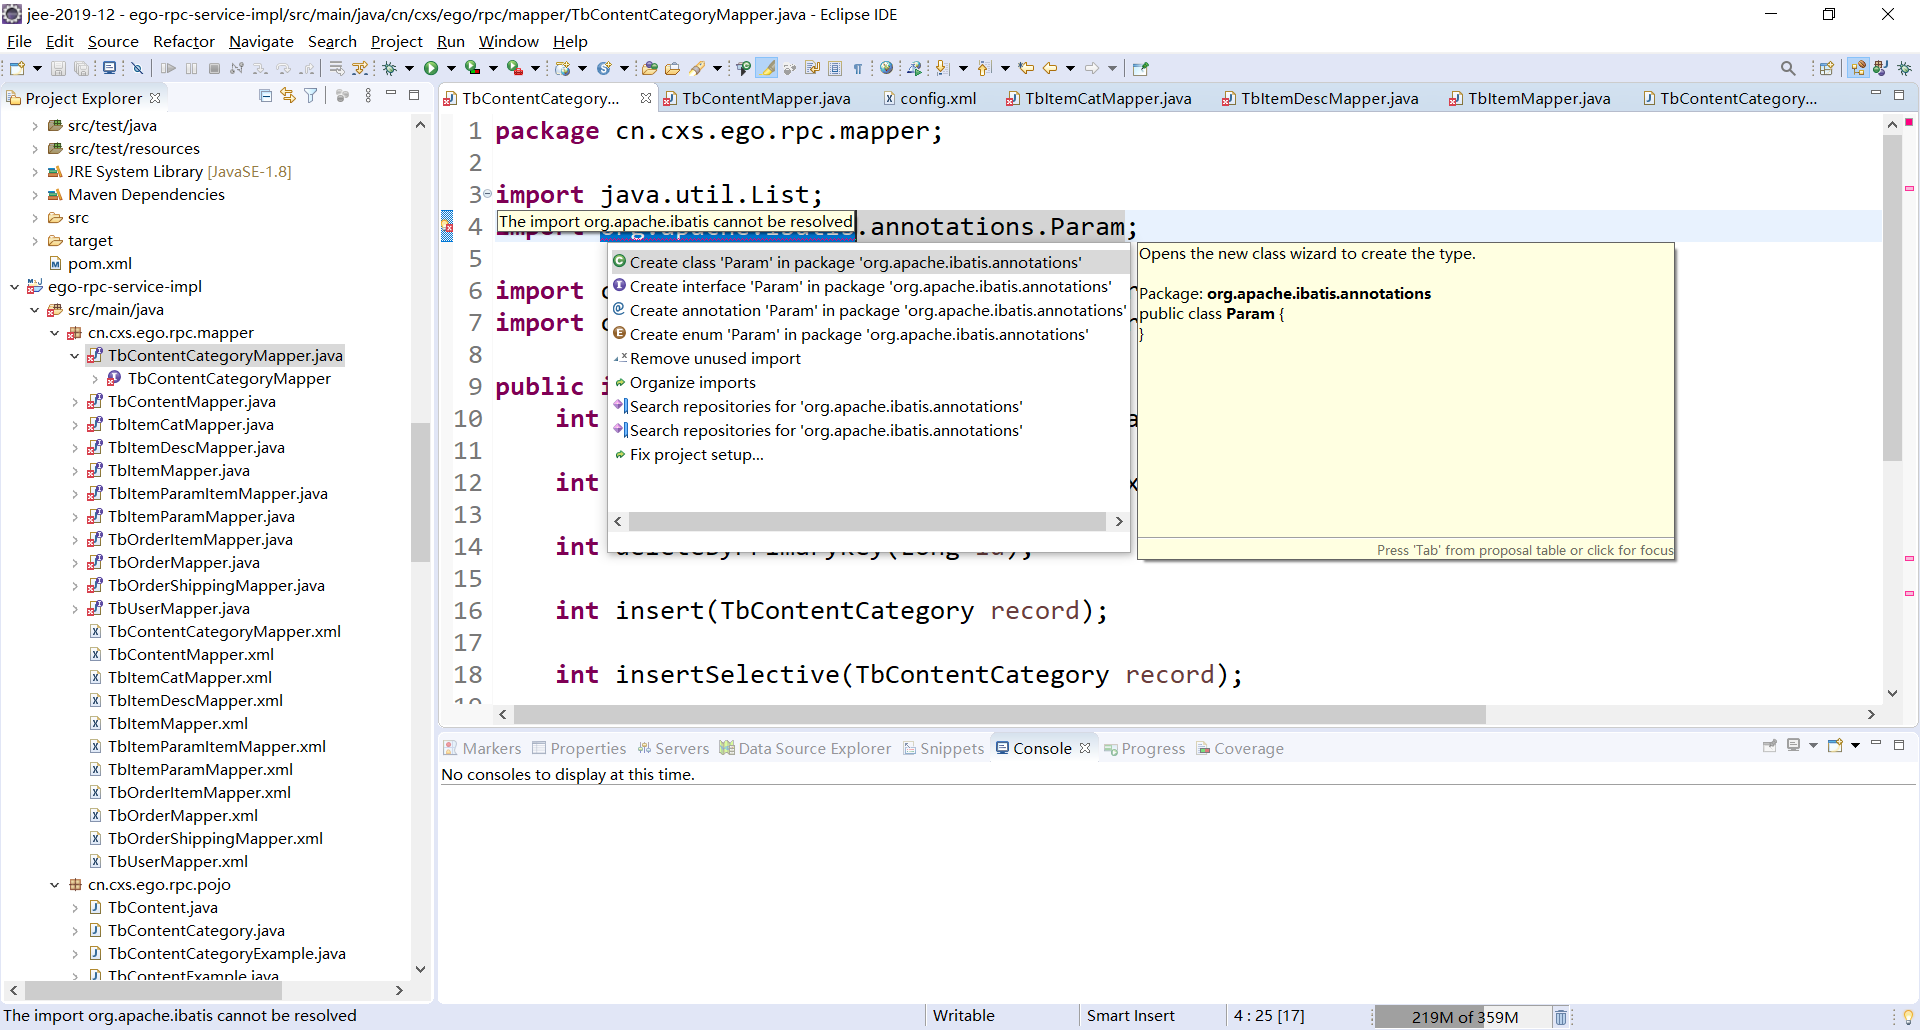
Task: Open the Servers view tab
Action: [673, 748]
